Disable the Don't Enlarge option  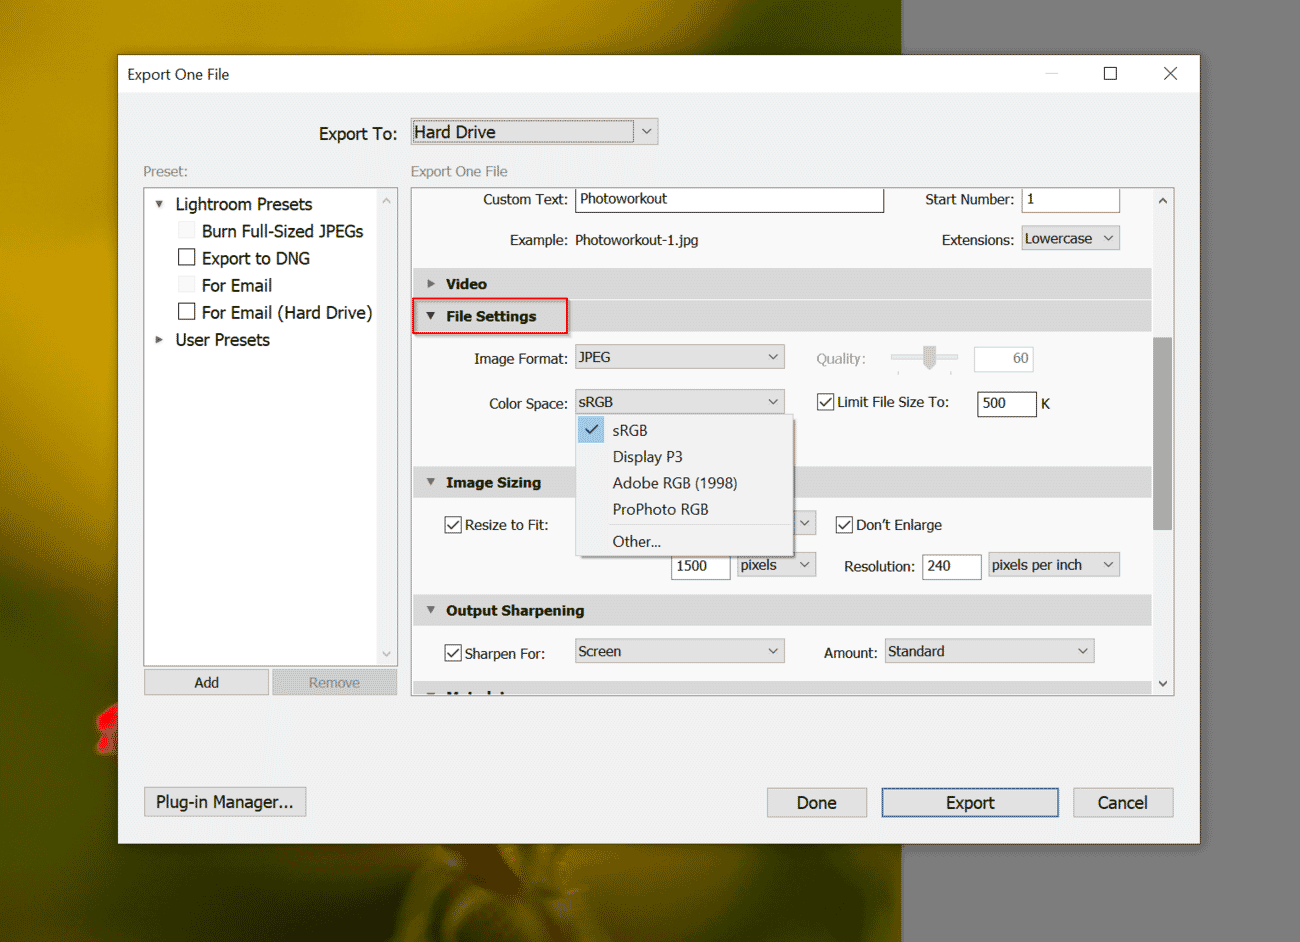(x=845, y=523)
